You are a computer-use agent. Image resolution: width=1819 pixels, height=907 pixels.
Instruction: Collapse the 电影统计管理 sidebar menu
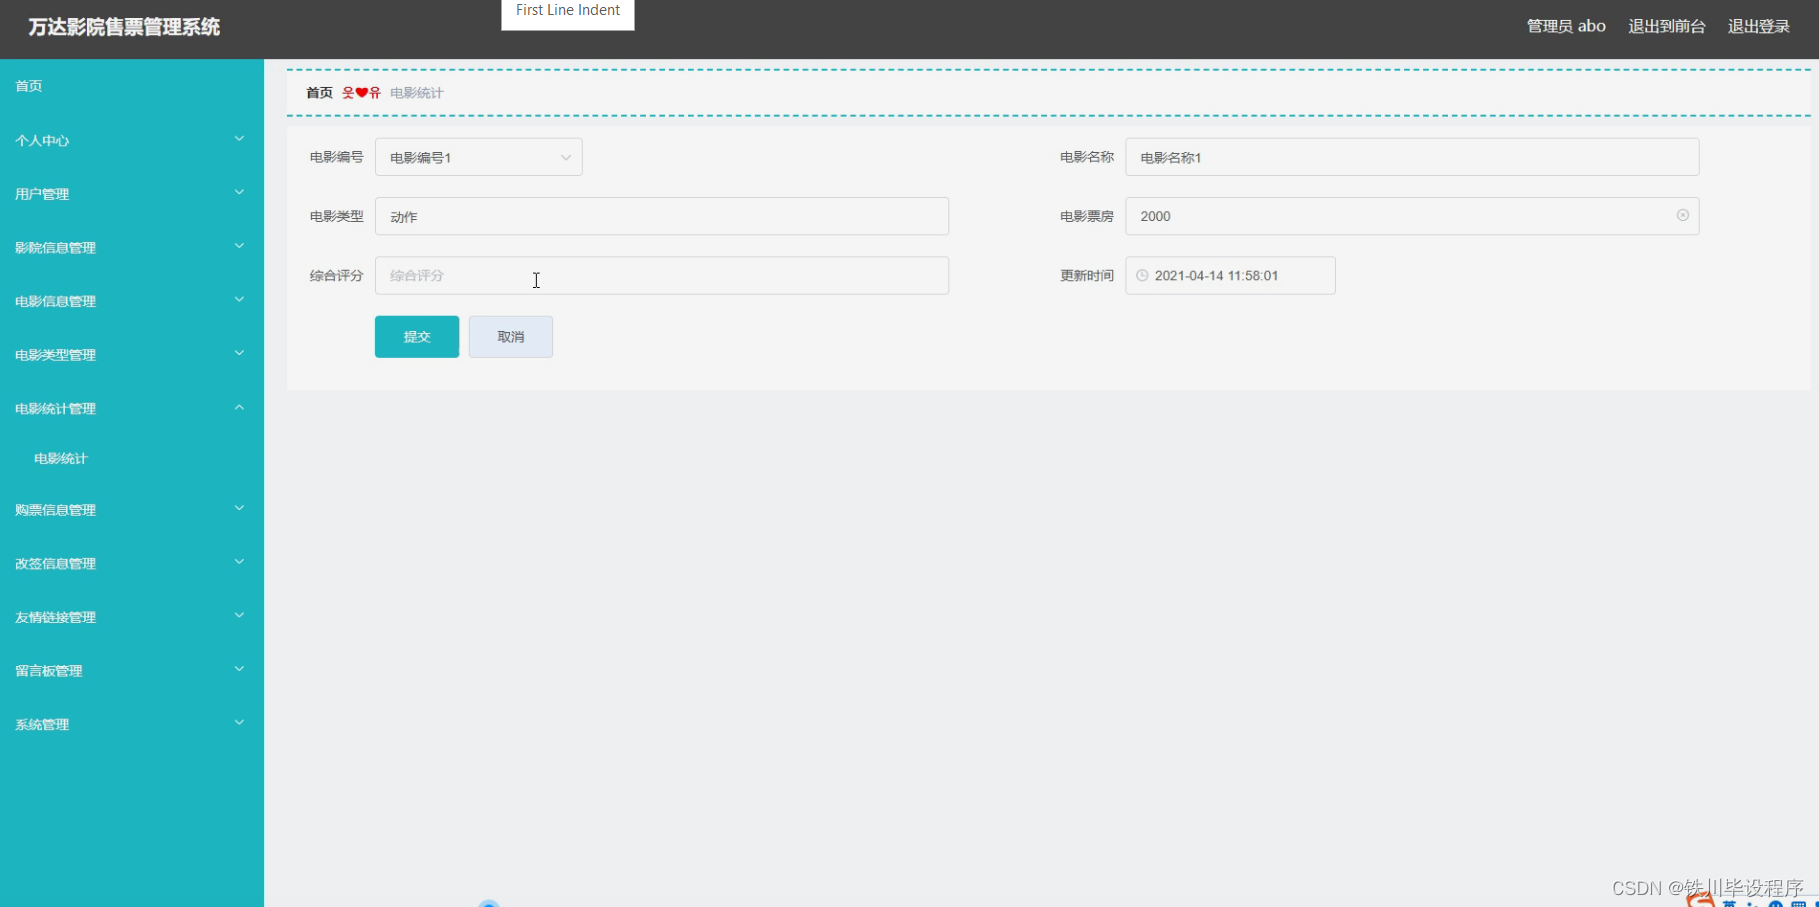pos(132,408)
